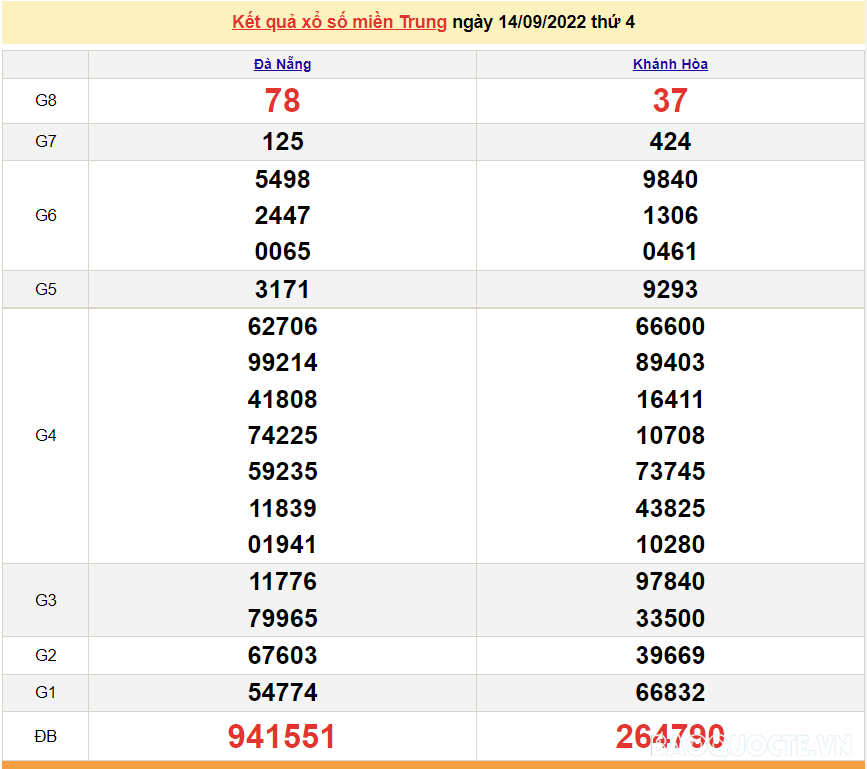Click the red number 78 under Đà Nẵng

(282, 100)
